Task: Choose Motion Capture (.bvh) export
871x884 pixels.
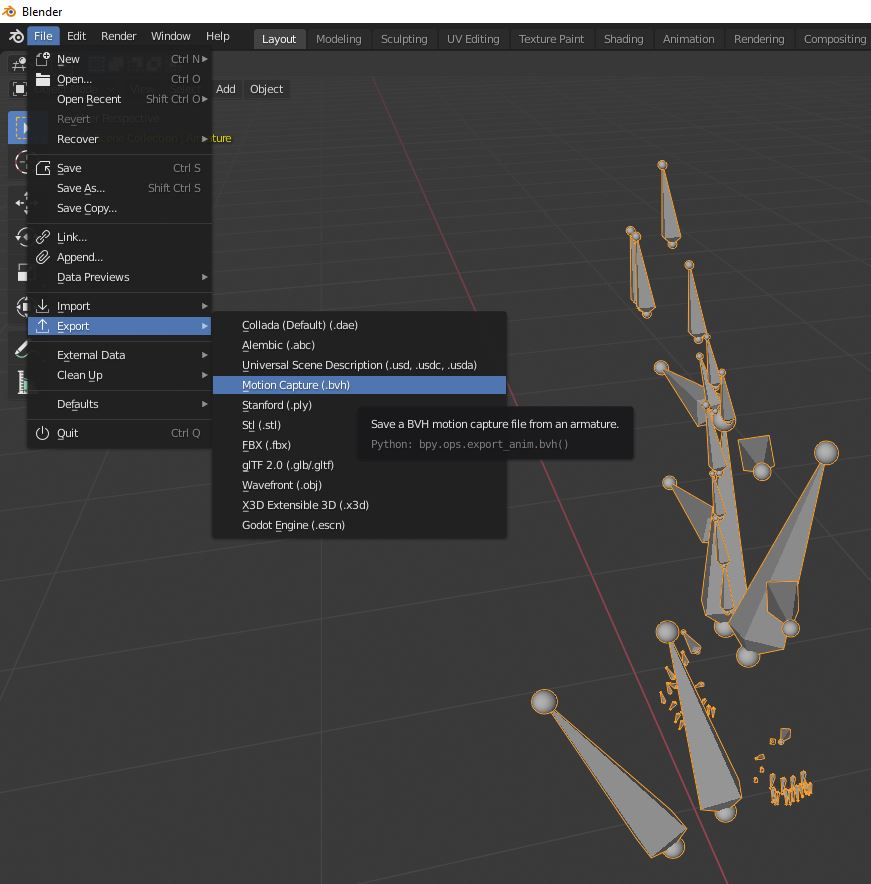Action: tap(359, 385)
